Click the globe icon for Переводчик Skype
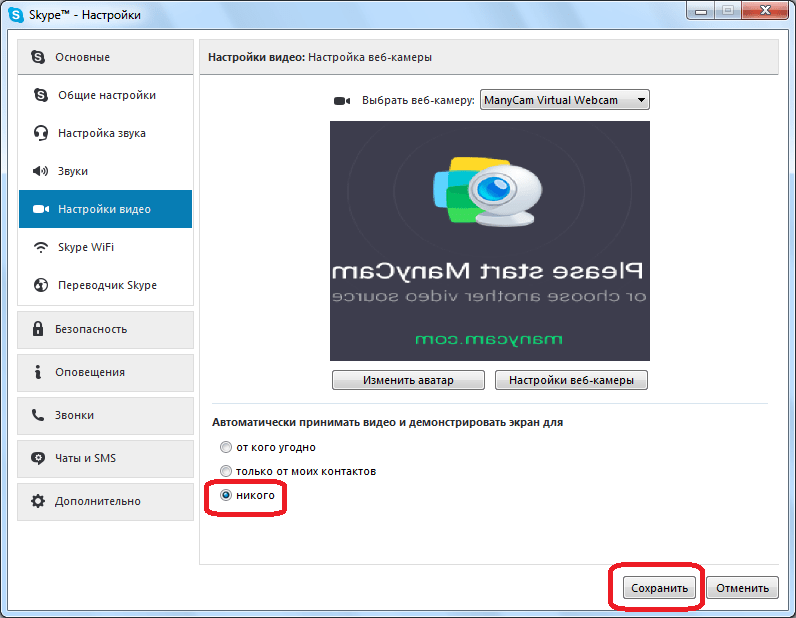796x618 pixels. tap(41, 285)
